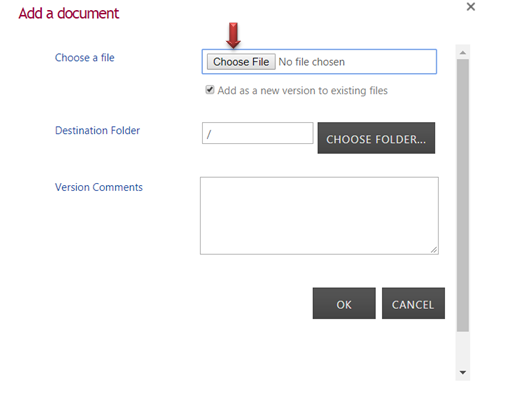The image size is (506, 393).
Task: Click the Destination Folder label
Action: [x=97, y=130]
